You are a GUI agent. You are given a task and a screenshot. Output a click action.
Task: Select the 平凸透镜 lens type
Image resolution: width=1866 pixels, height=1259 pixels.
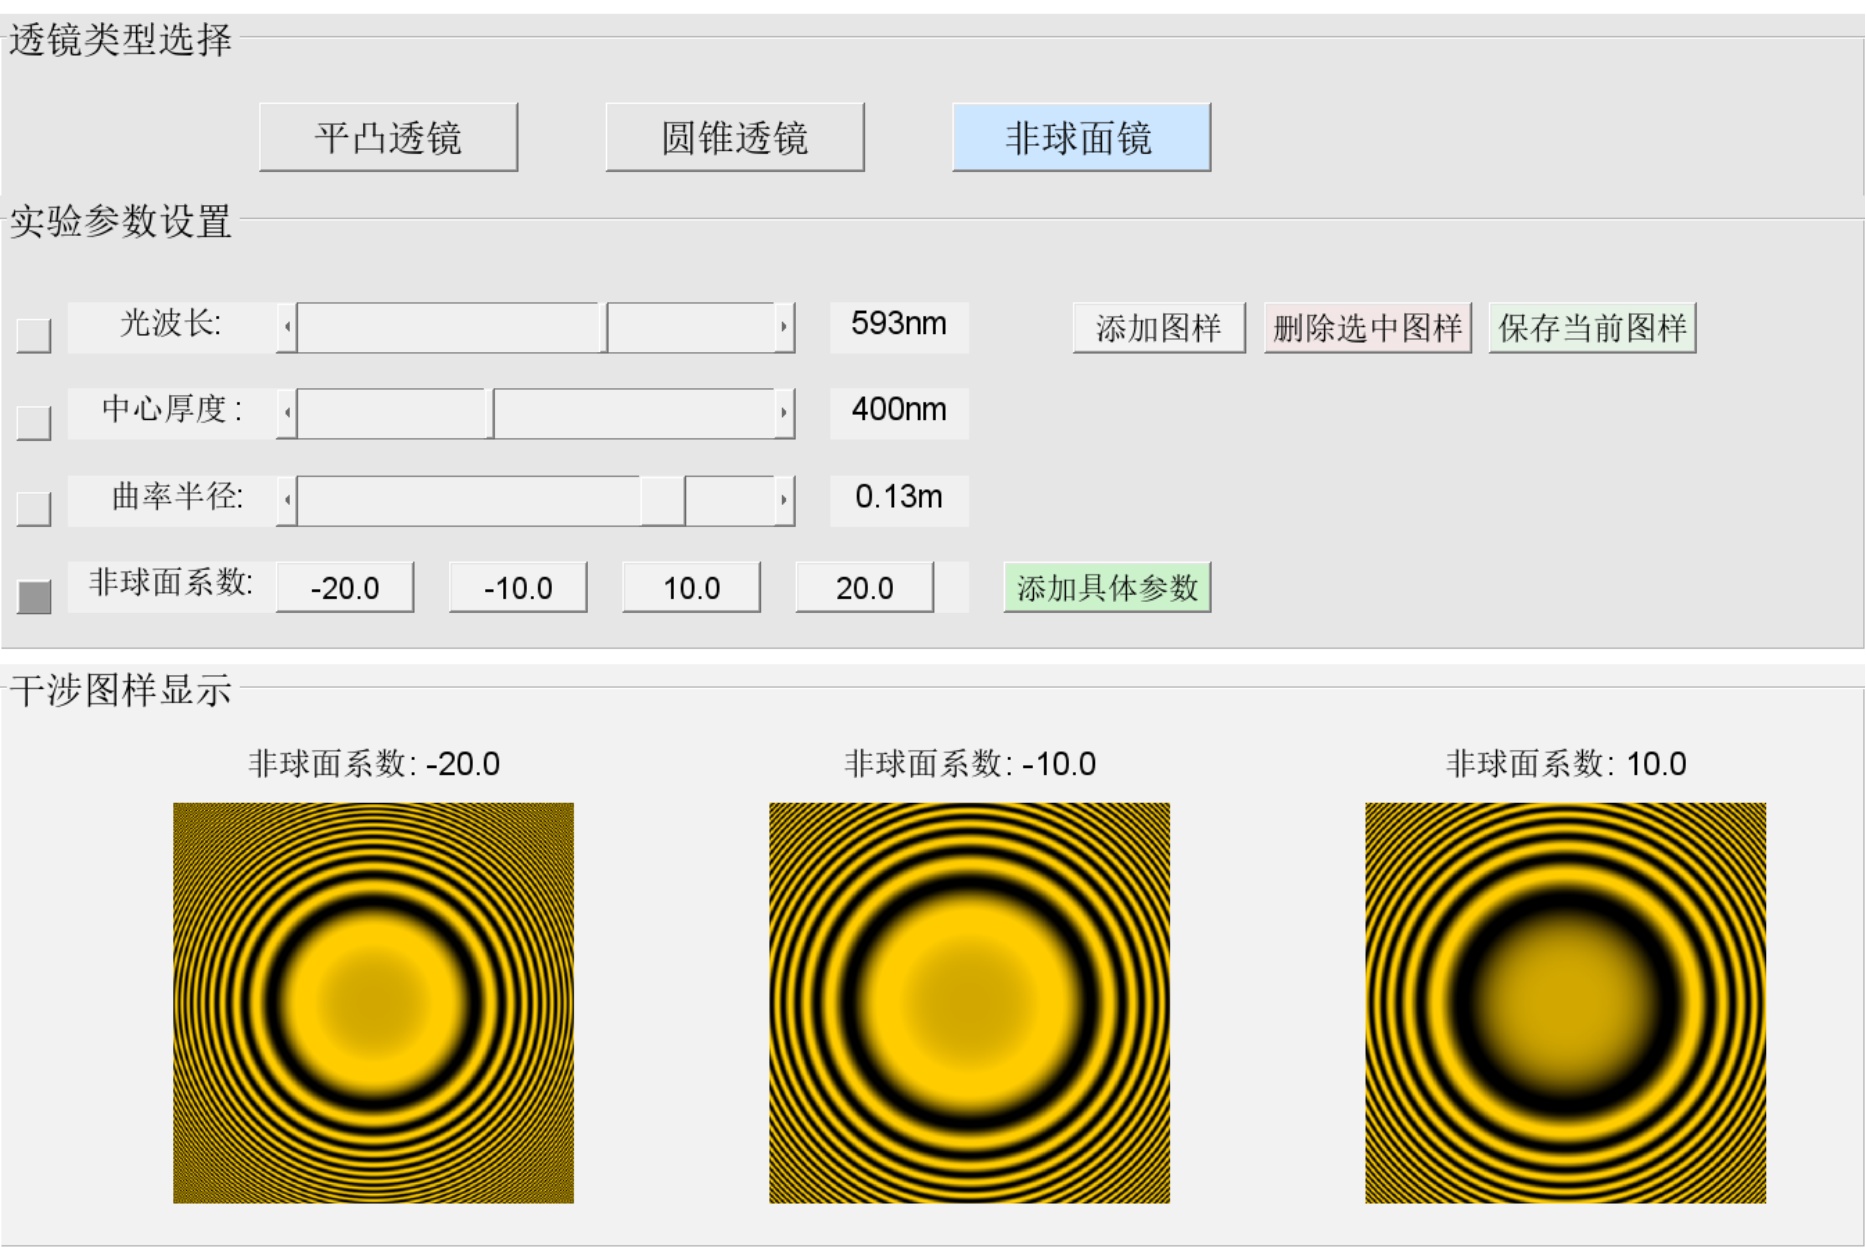tap(388, 137)
